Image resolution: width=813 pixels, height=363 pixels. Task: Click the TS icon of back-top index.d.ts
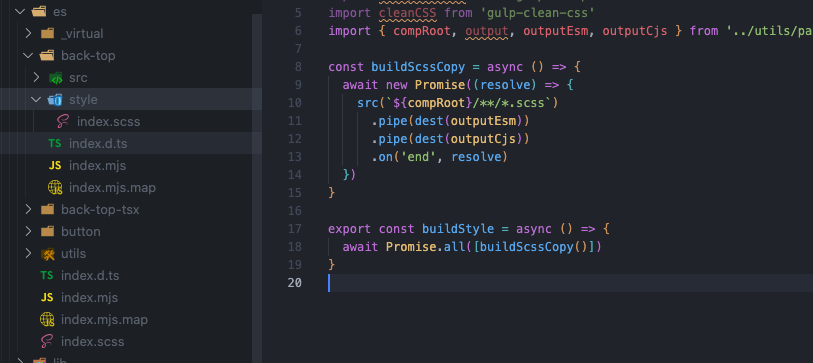pyautogui.click(x=55, y=144)
